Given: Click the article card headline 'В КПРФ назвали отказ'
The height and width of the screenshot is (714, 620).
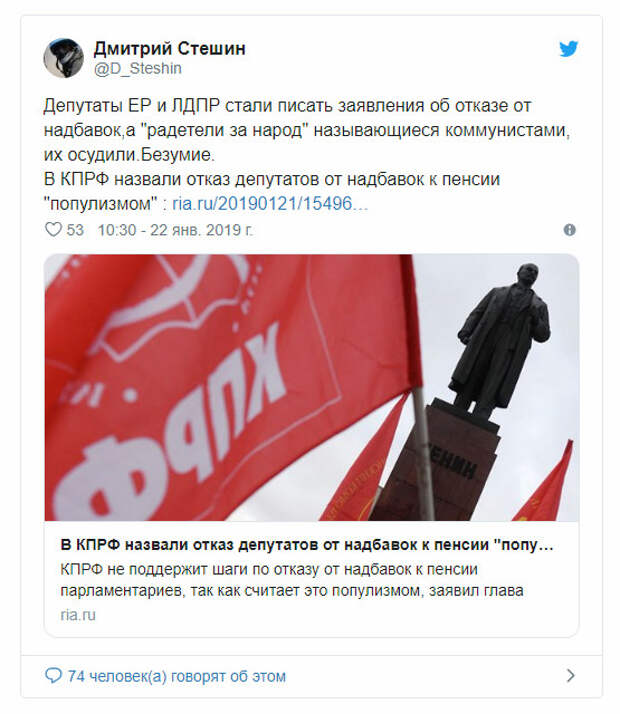Looking at the screenshot, I should (306, 545).
